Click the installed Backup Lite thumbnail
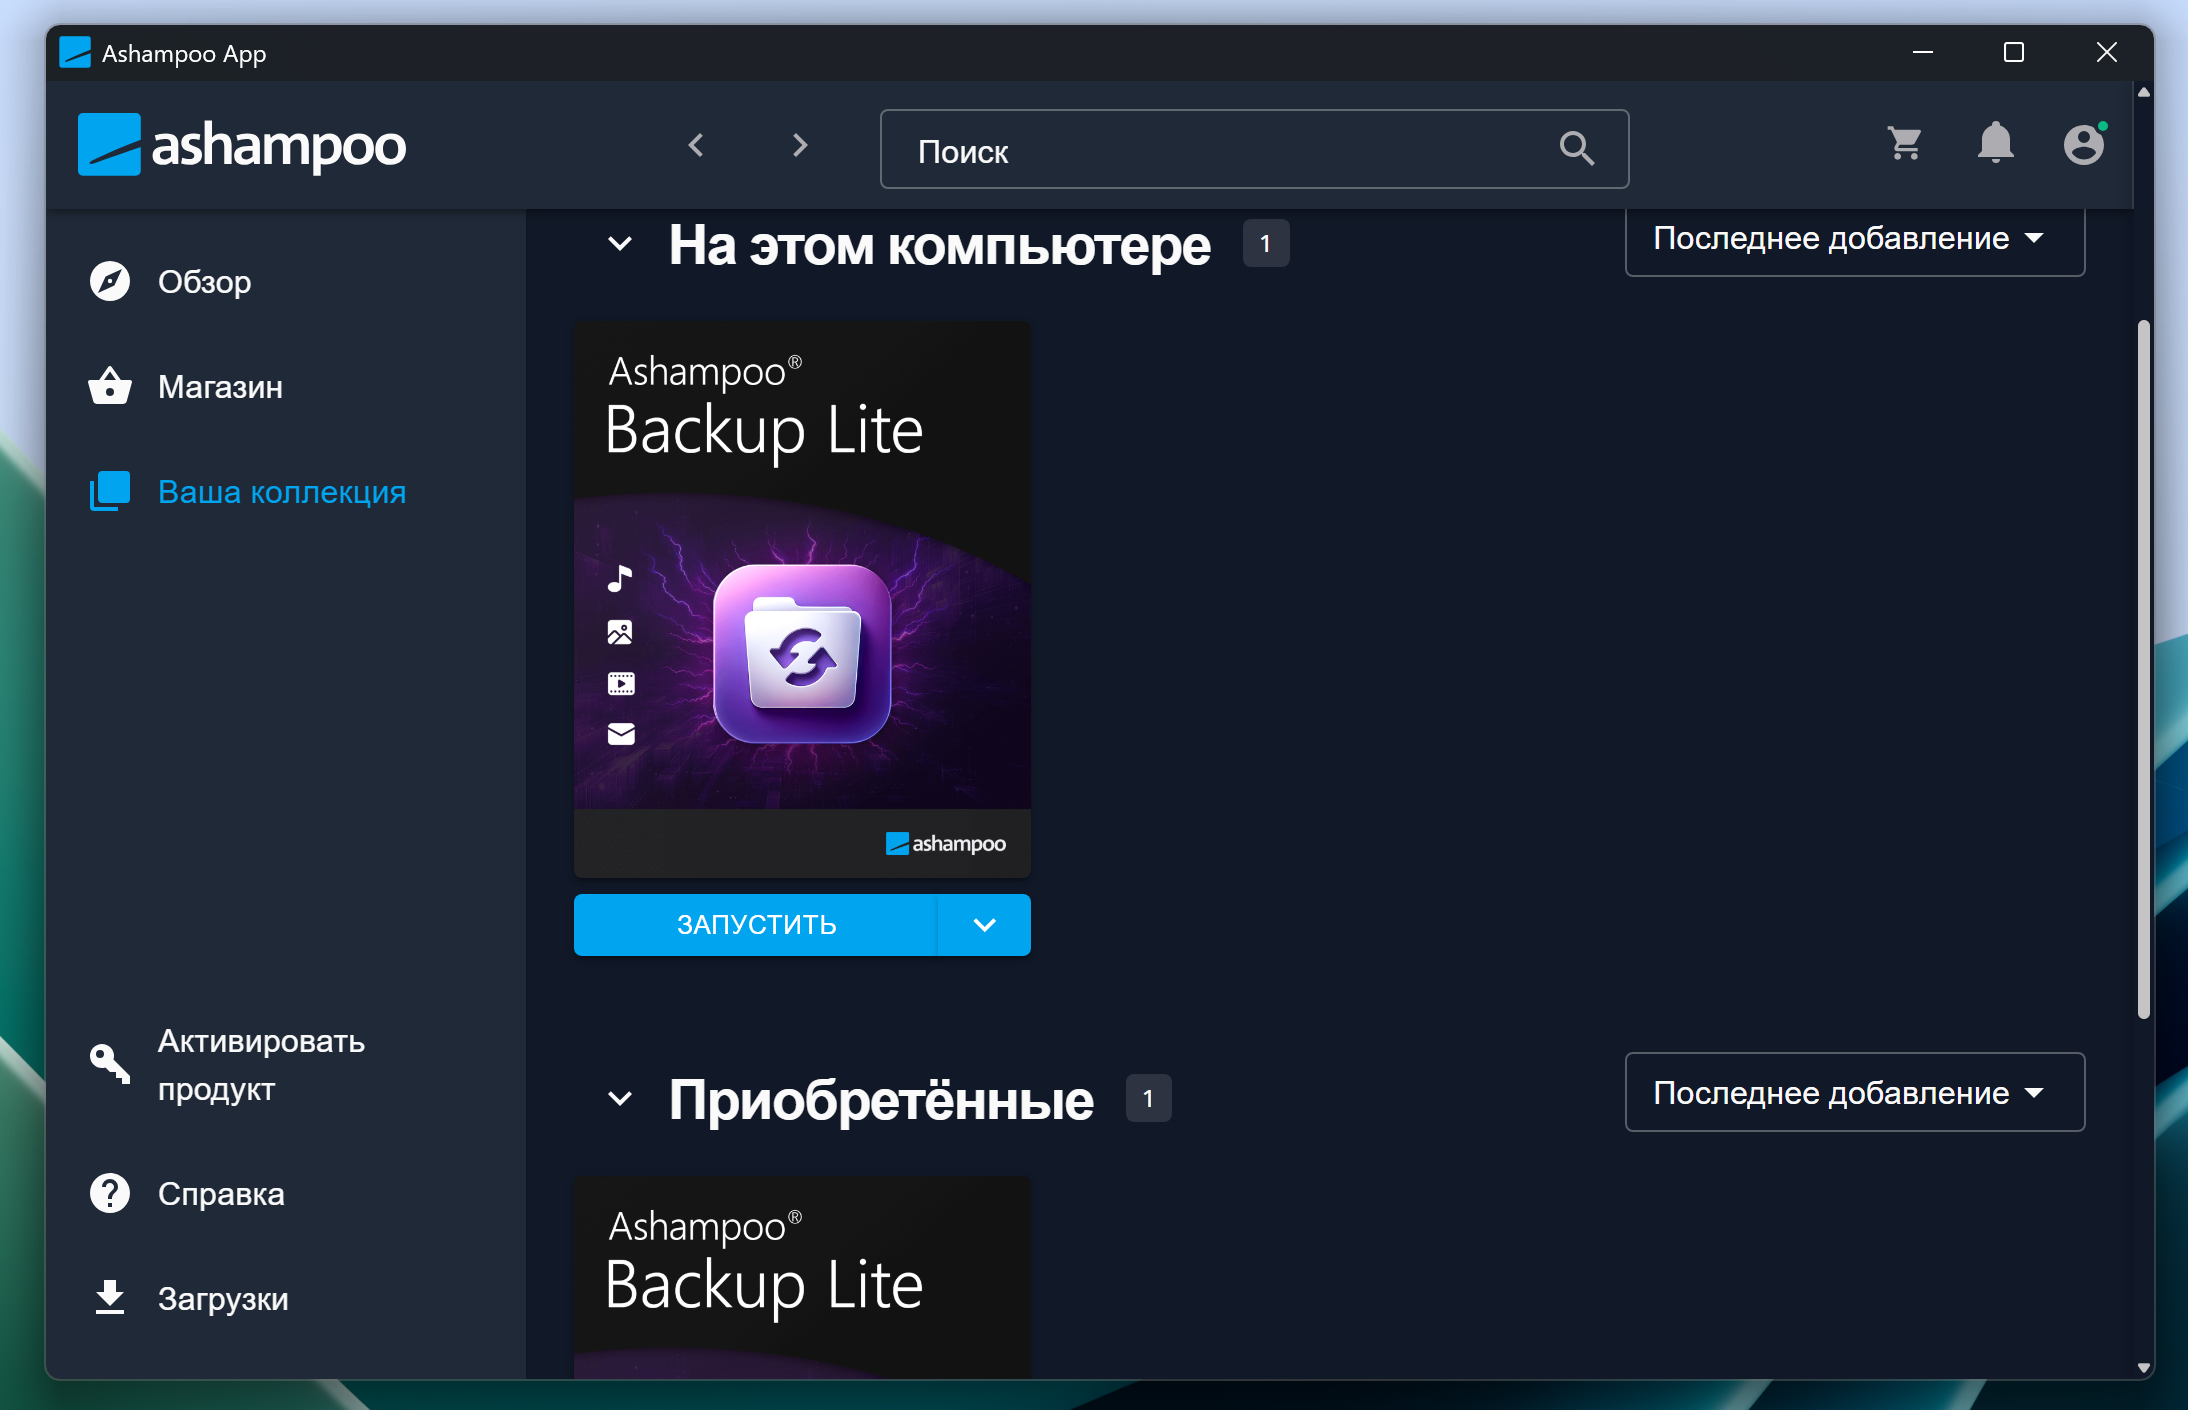Screen dimensions: 2188x1410 click(x=802, y=600)
